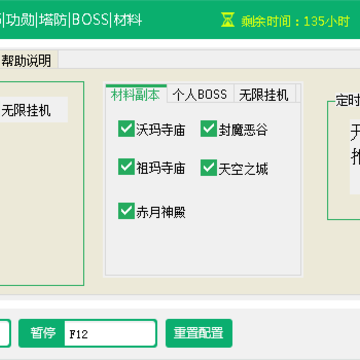360x360 pixels.
Task: Open the 帮助说明 tab
Action: tap(27, 61)
